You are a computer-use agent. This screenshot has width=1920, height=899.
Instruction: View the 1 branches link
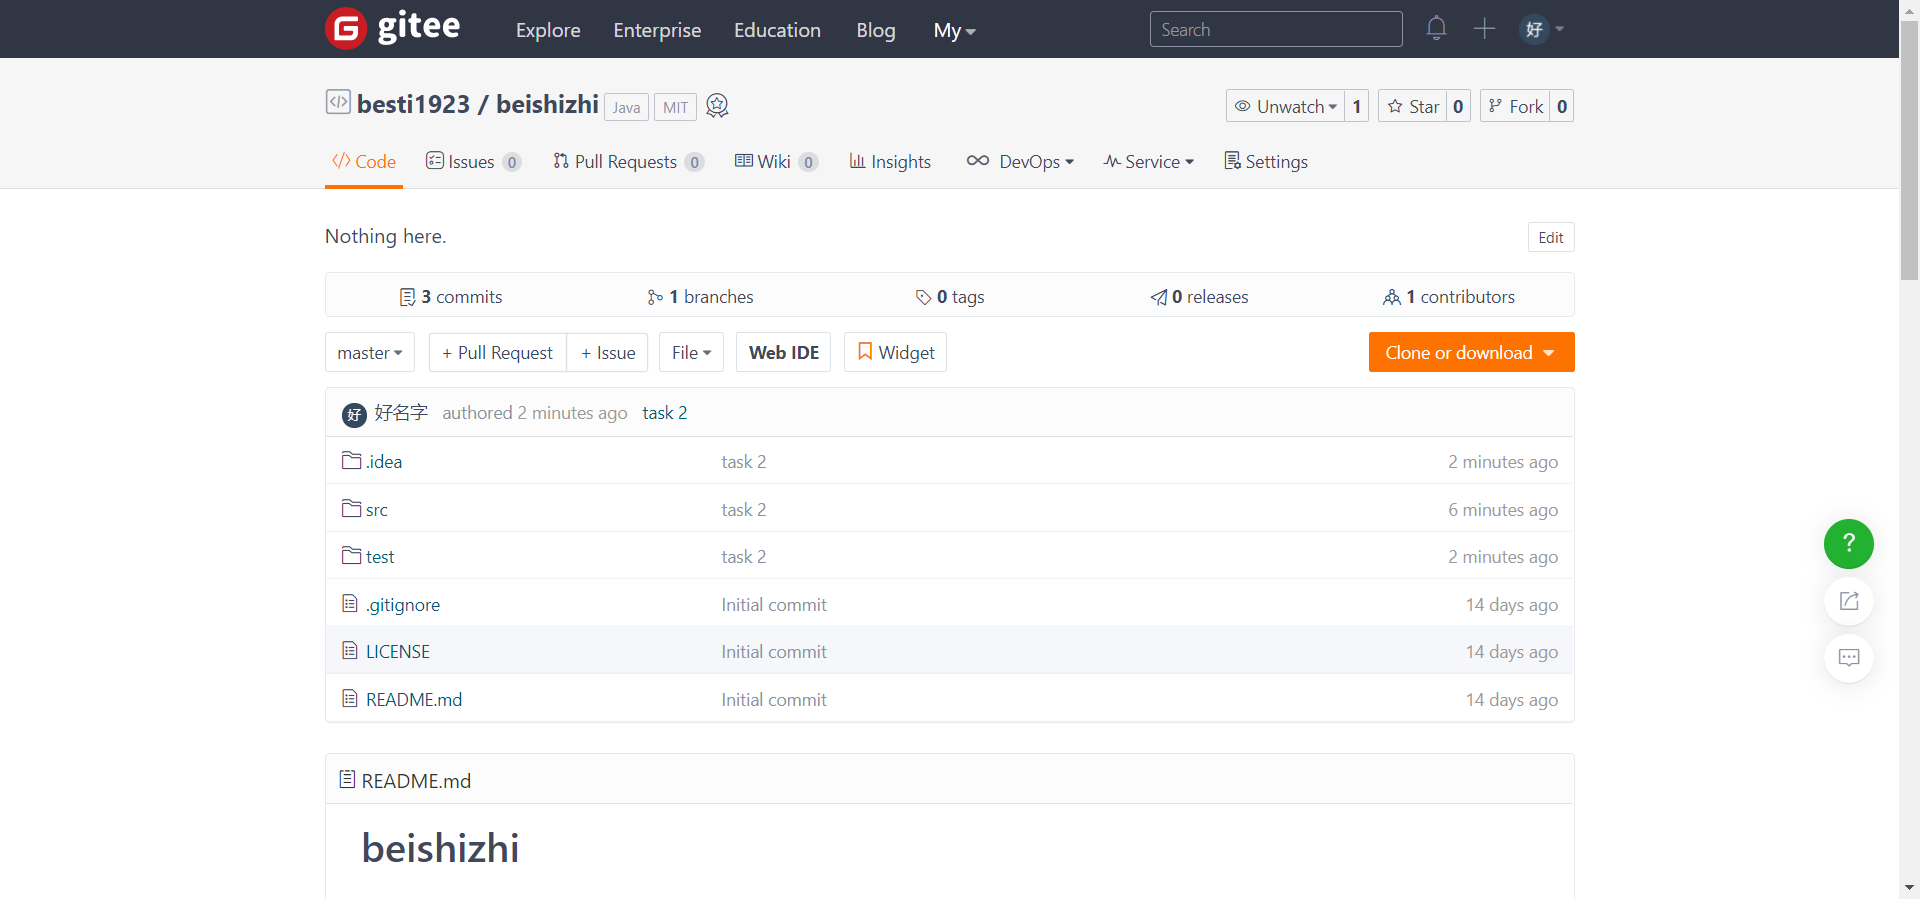click(x=700, y=296)
